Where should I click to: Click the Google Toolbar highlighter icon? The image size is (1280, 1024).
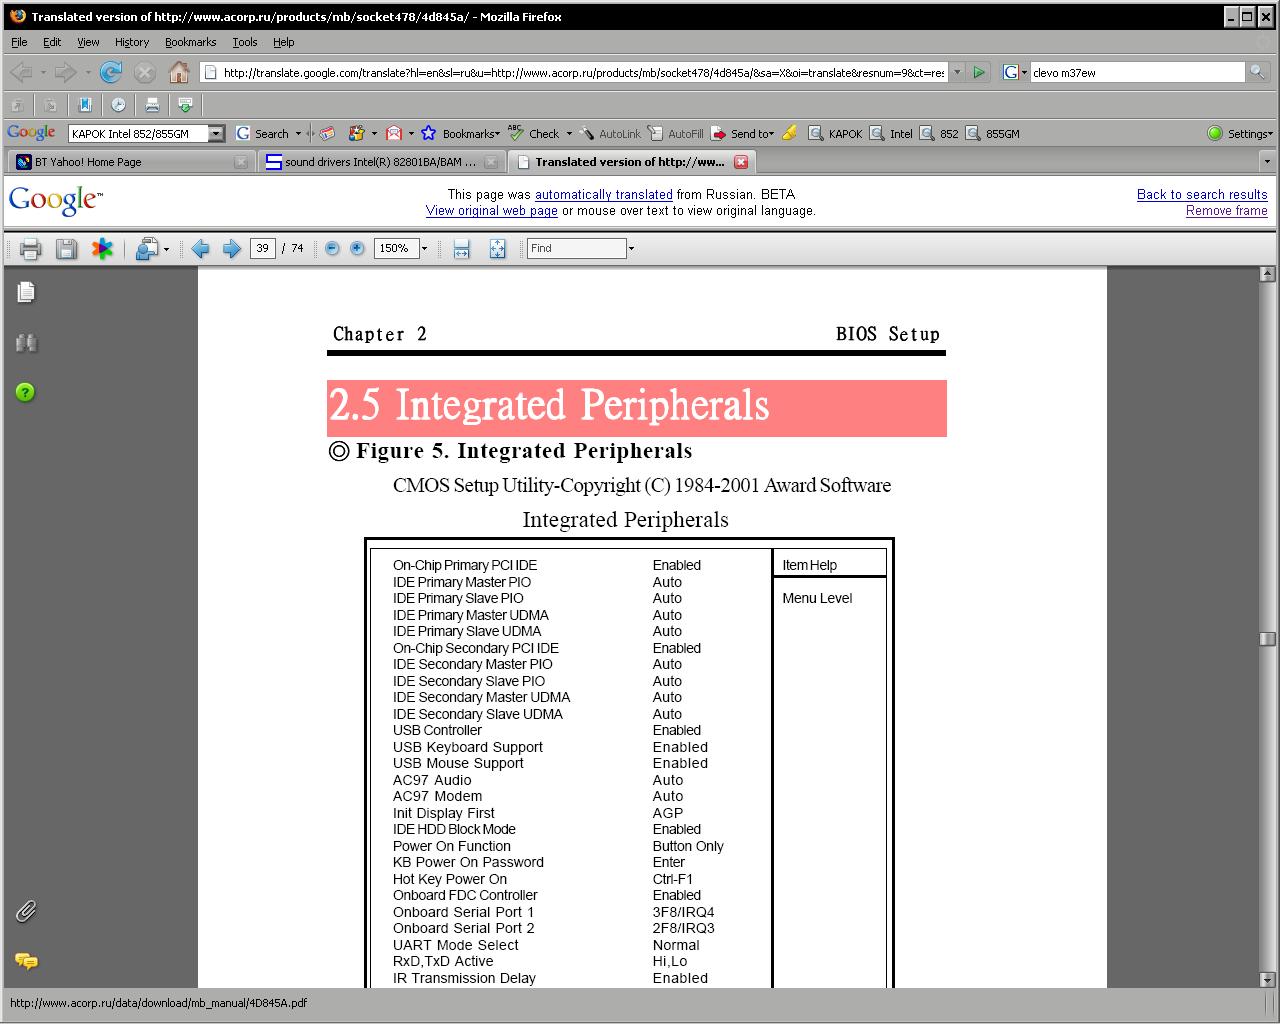coord(789,133)
